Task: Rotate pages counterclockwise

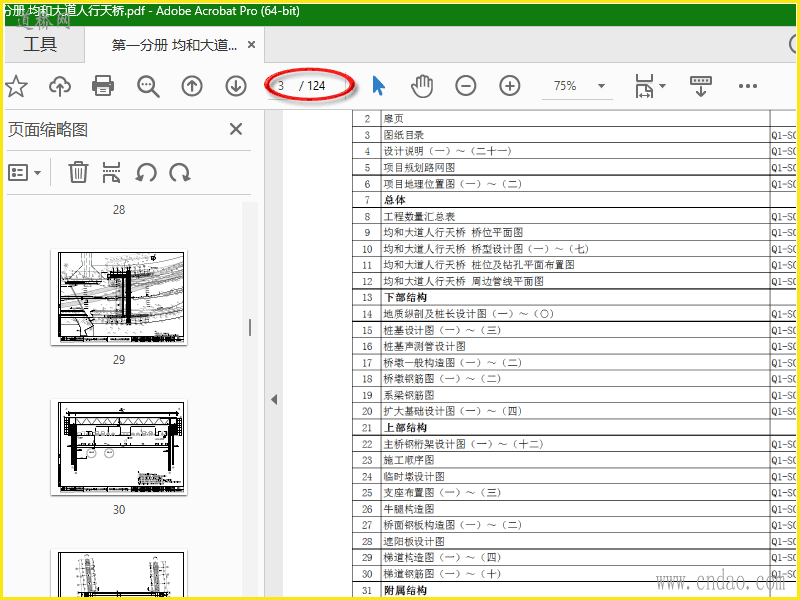Action: [146, 172]
